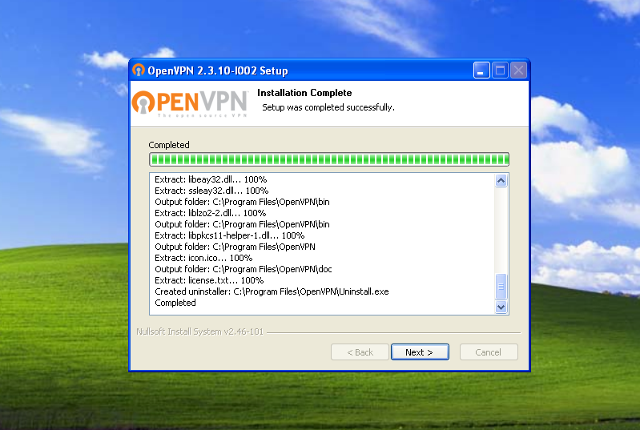Viewport: 640px width, 430px height.
Task: Select 'Extract: ssleay32.dll... 100%' log line
Action: coord(211,191)
